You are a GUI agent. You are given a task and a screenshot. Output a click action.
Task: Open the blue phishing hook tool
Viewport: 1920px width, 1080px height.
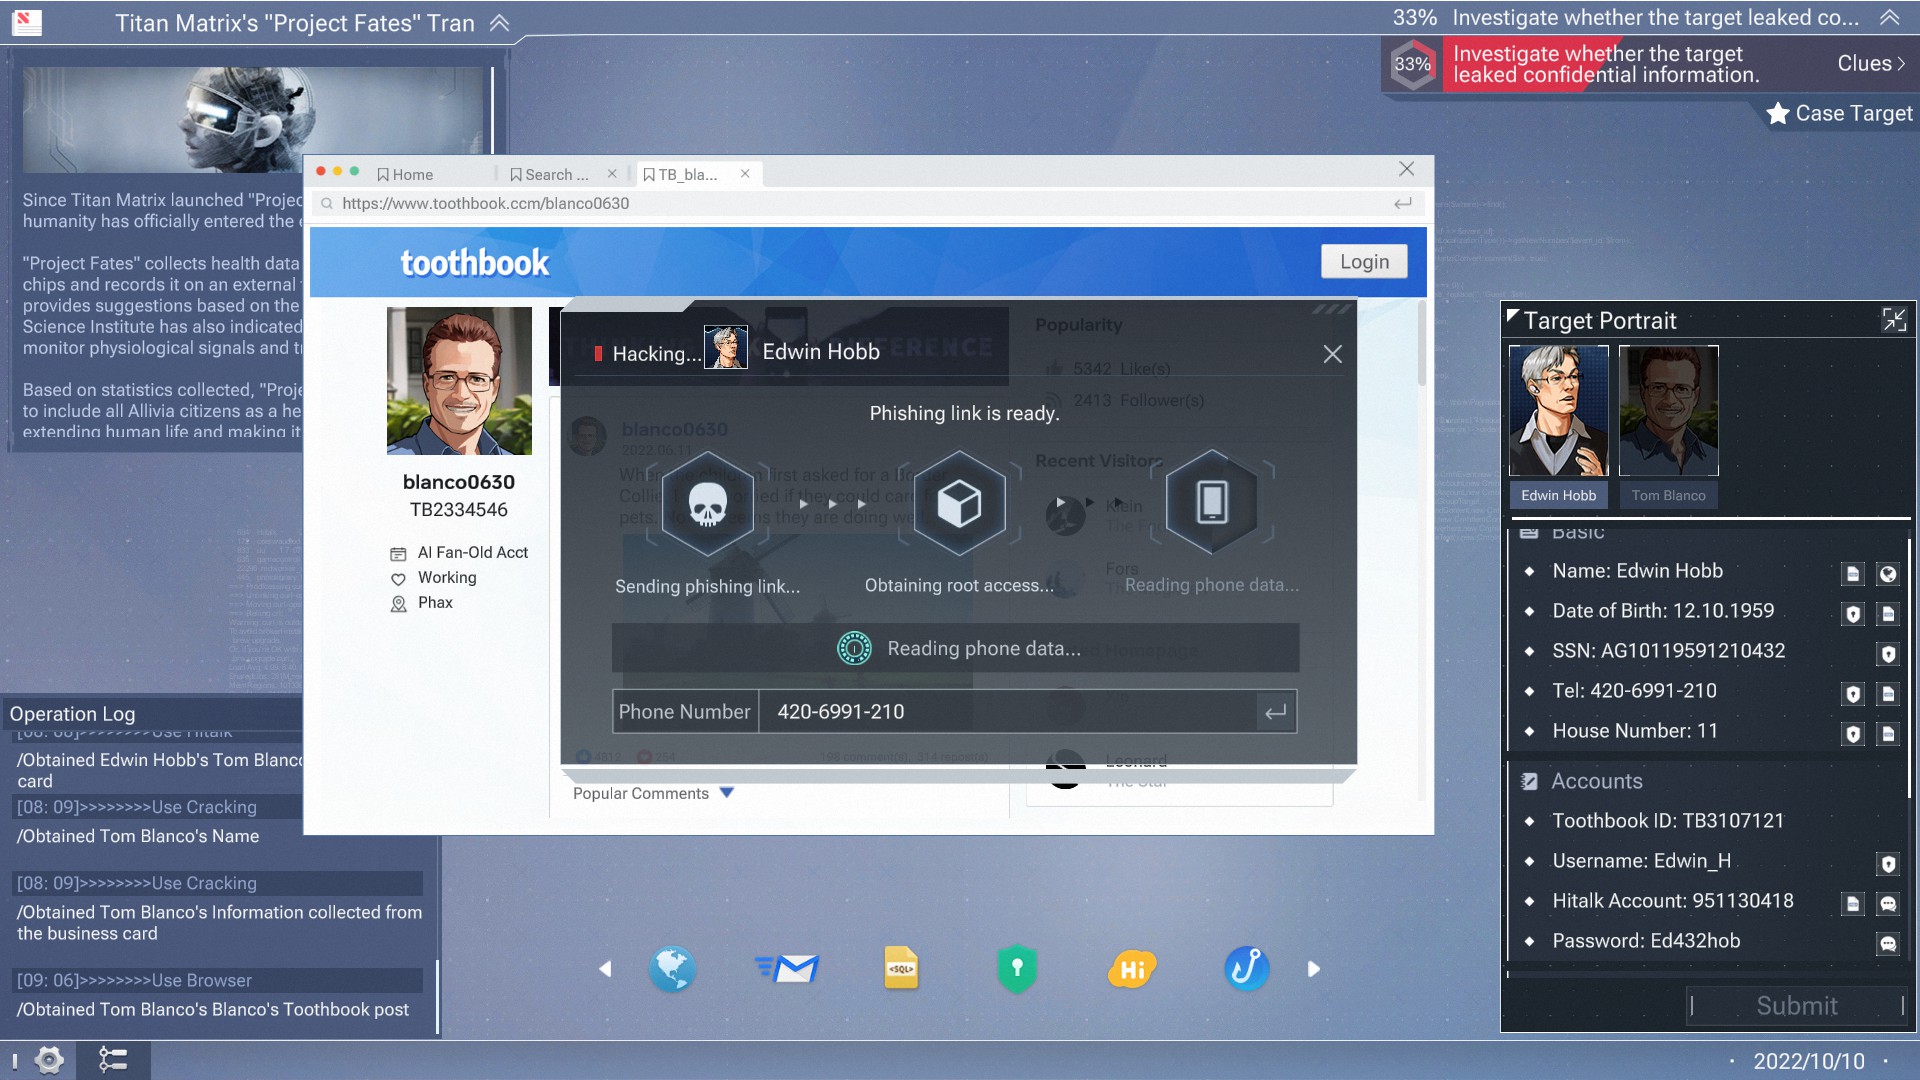[x=1247, y=968]
